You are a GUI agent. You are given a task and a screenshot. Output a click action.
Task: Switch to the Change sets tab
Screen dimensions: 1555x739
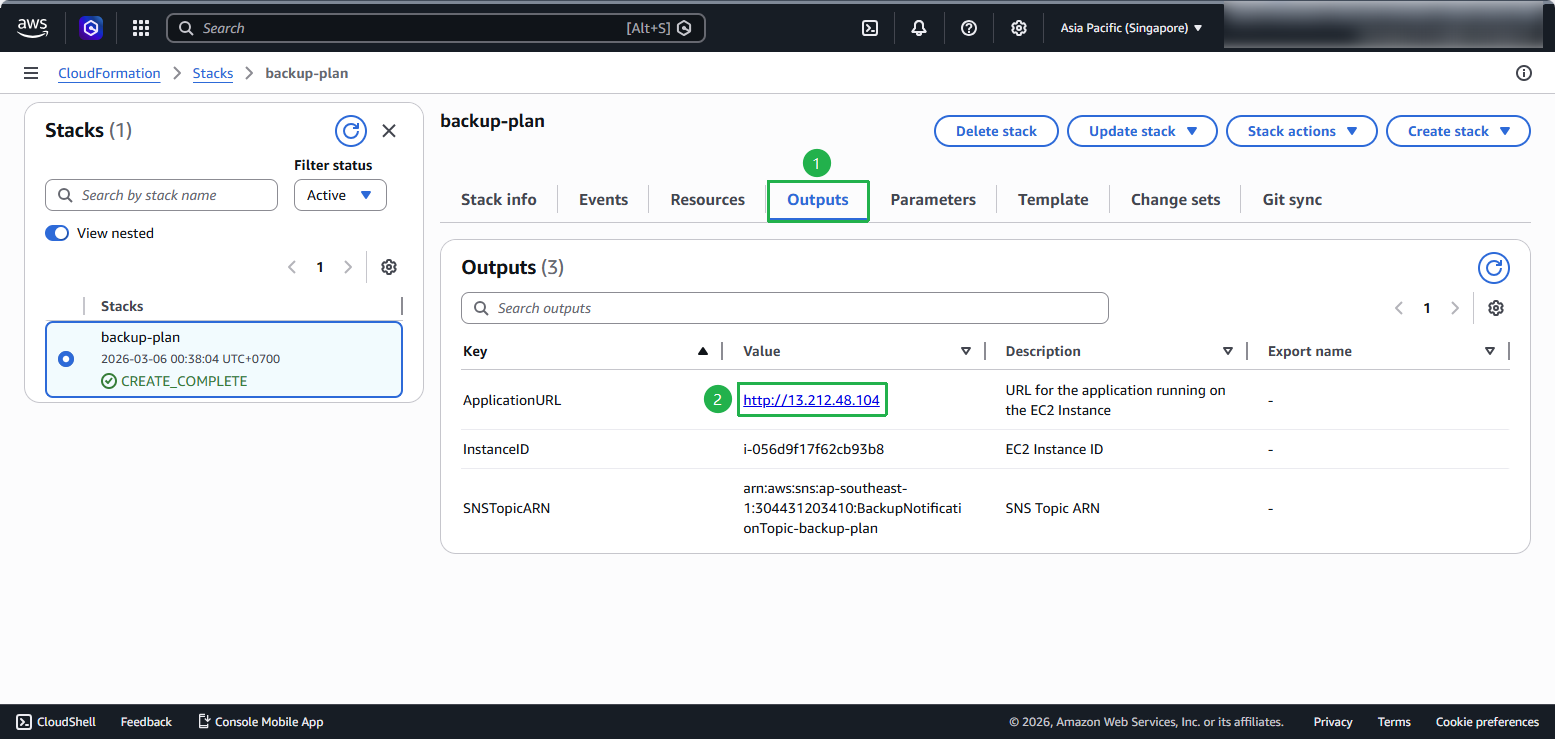coord(1175,199)
